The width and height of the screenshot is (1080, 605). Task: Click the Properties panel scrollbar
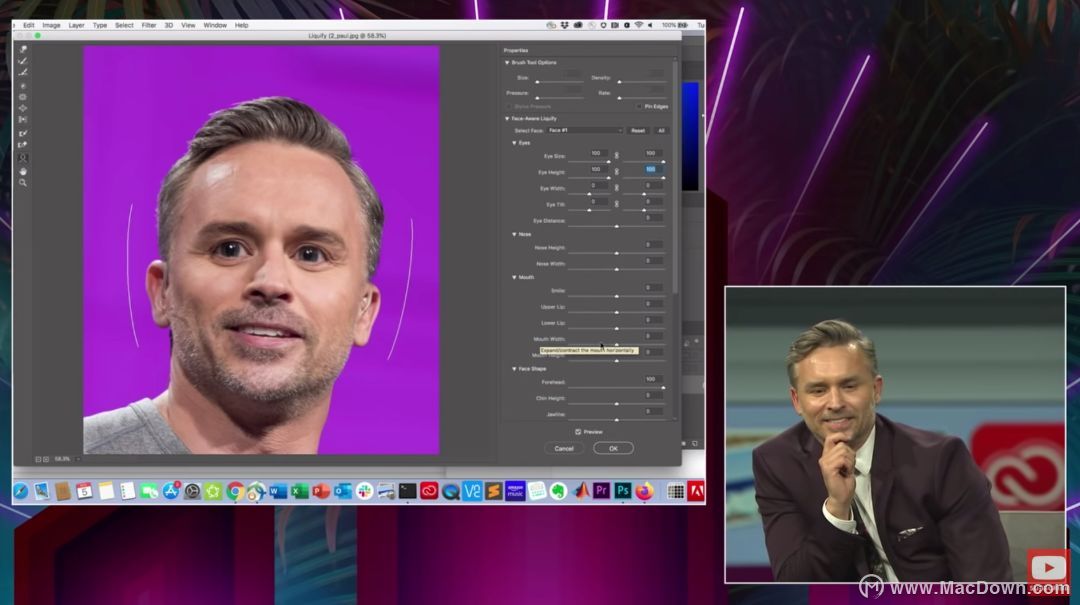(x=675, y=176)
